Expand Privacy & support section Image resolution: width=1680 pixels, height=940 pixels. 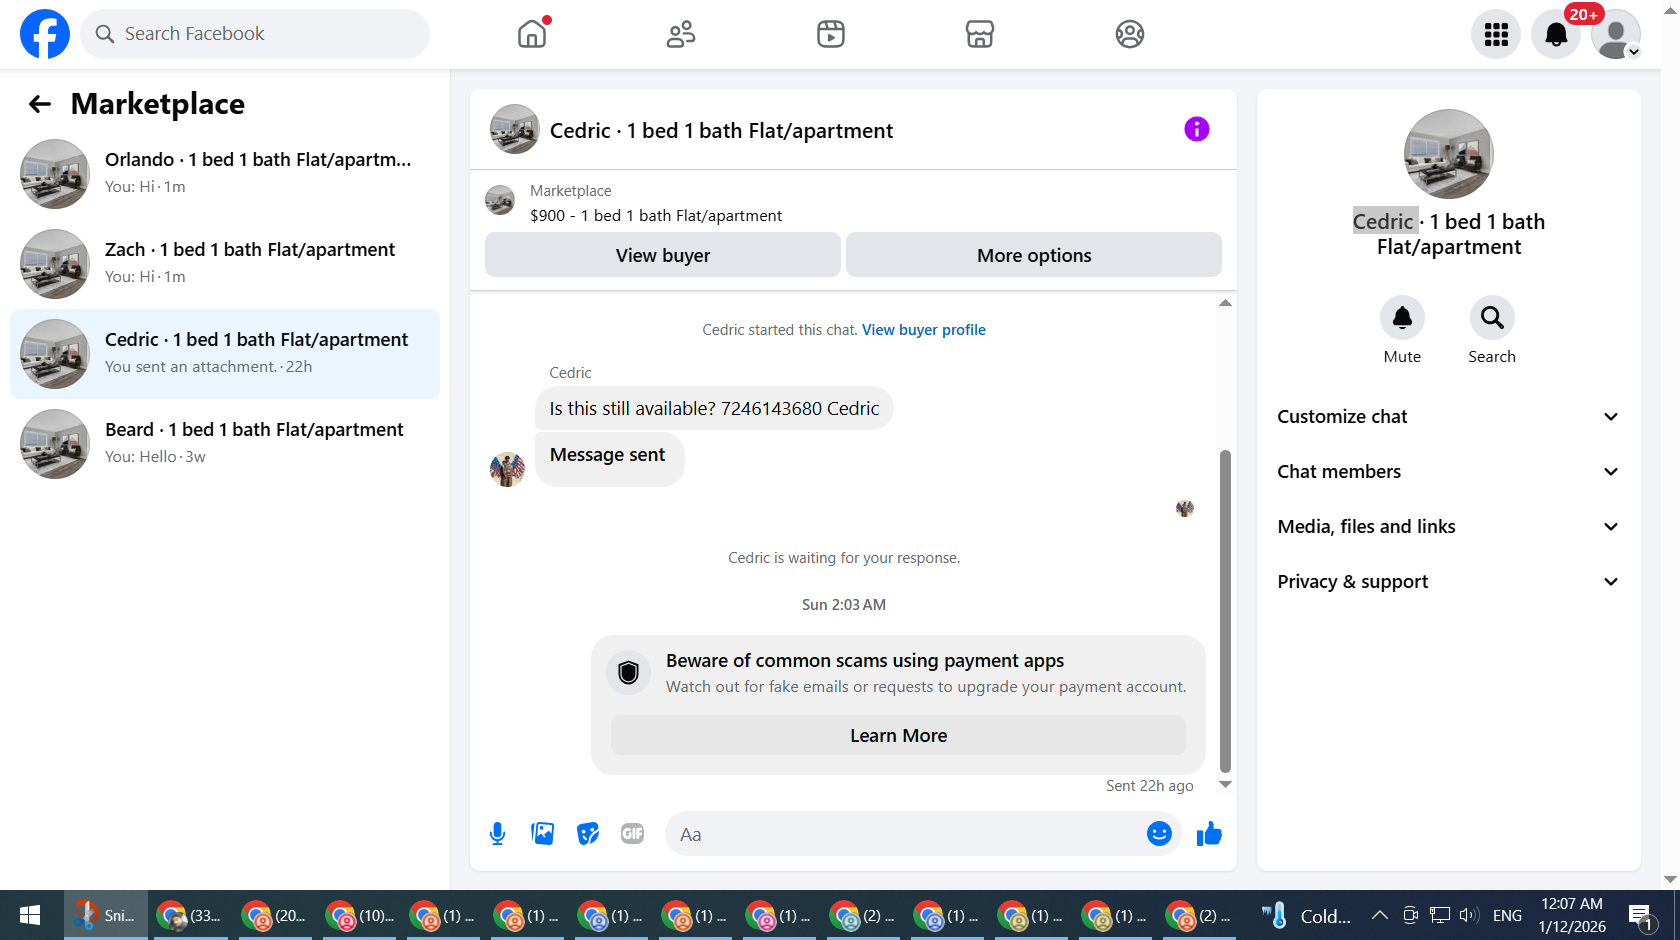click(x=1449, y=582)
